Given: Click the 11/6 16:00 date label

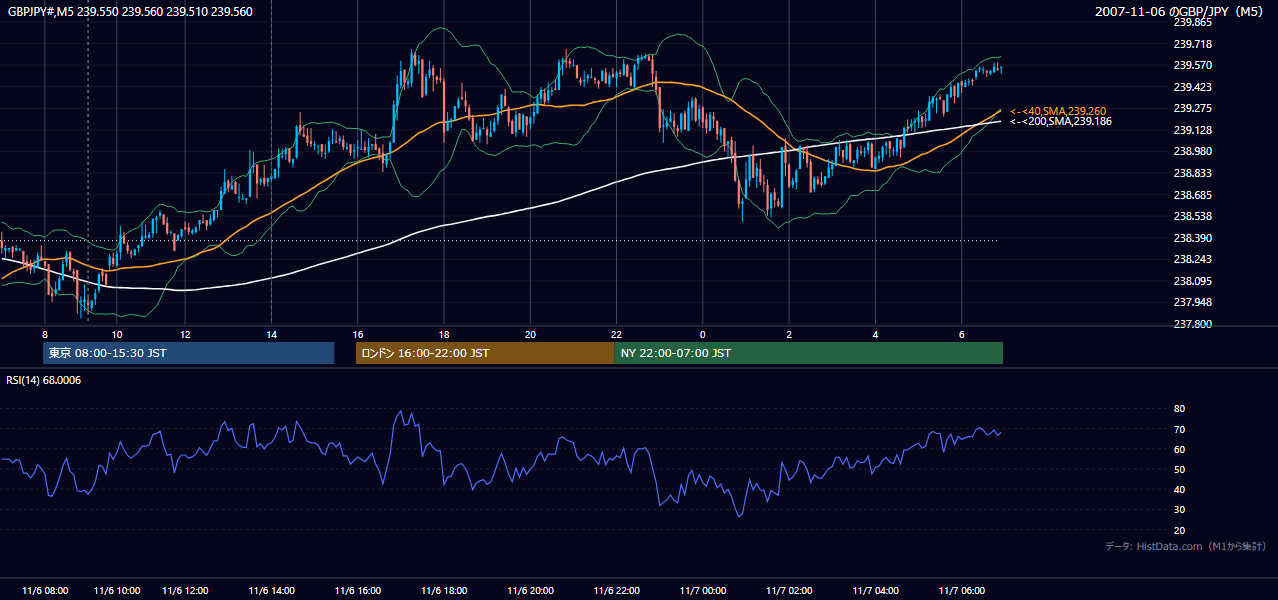Looking at the screenshot, I should tap(358, 591).
